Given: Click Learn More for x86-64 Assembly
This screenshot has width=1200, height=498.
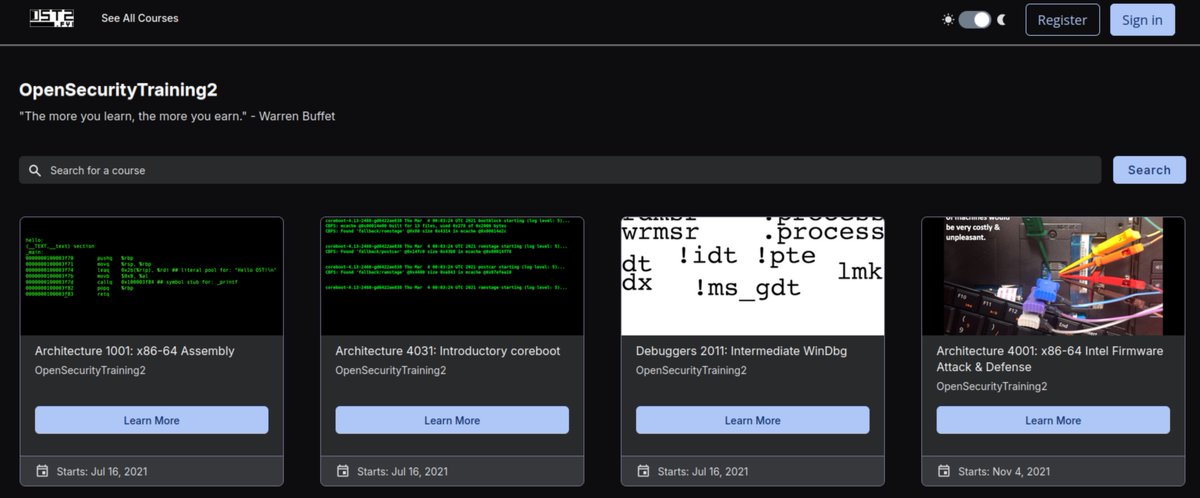Looking at the screenshot, I should coord(152,420).
